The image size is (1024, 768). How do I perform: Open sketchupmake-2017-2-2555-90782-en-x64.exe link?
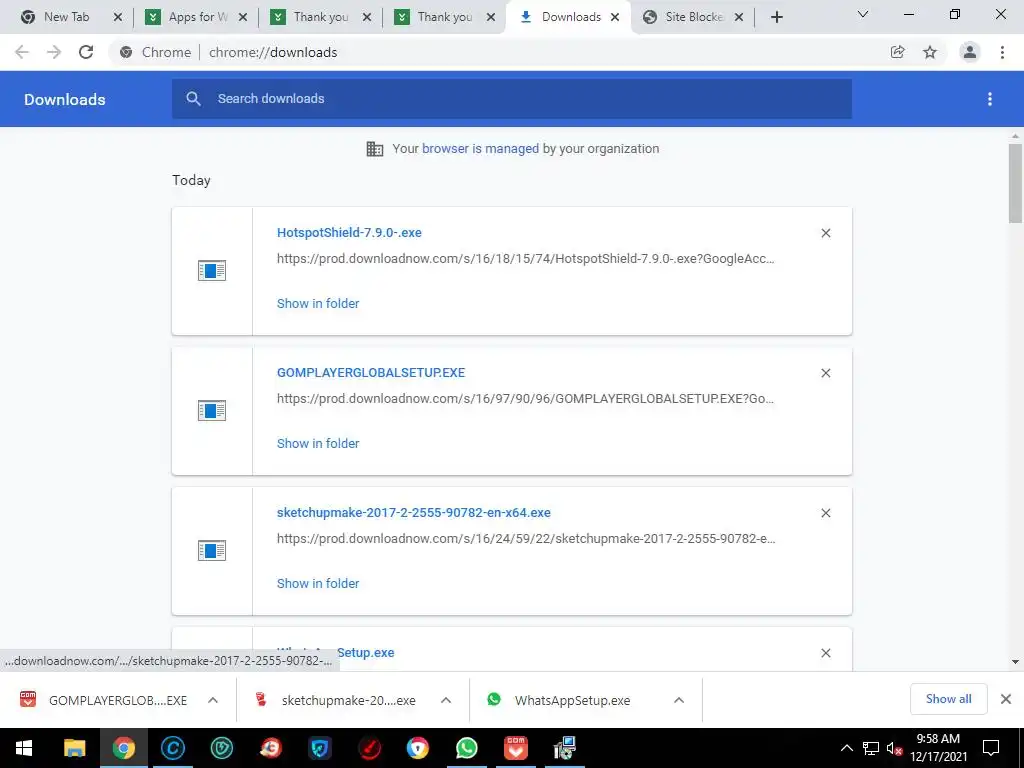coord(413,513)
